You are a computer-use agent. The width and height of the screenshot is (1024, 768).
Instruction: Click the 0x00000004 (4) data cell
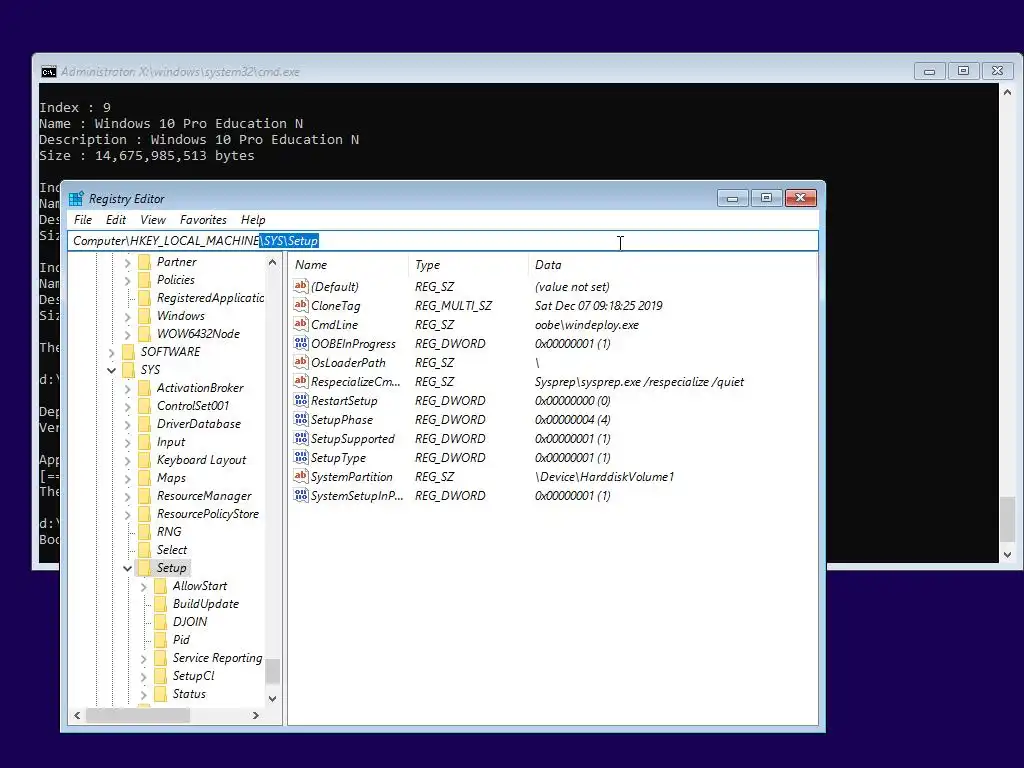[x=573, y=419]
